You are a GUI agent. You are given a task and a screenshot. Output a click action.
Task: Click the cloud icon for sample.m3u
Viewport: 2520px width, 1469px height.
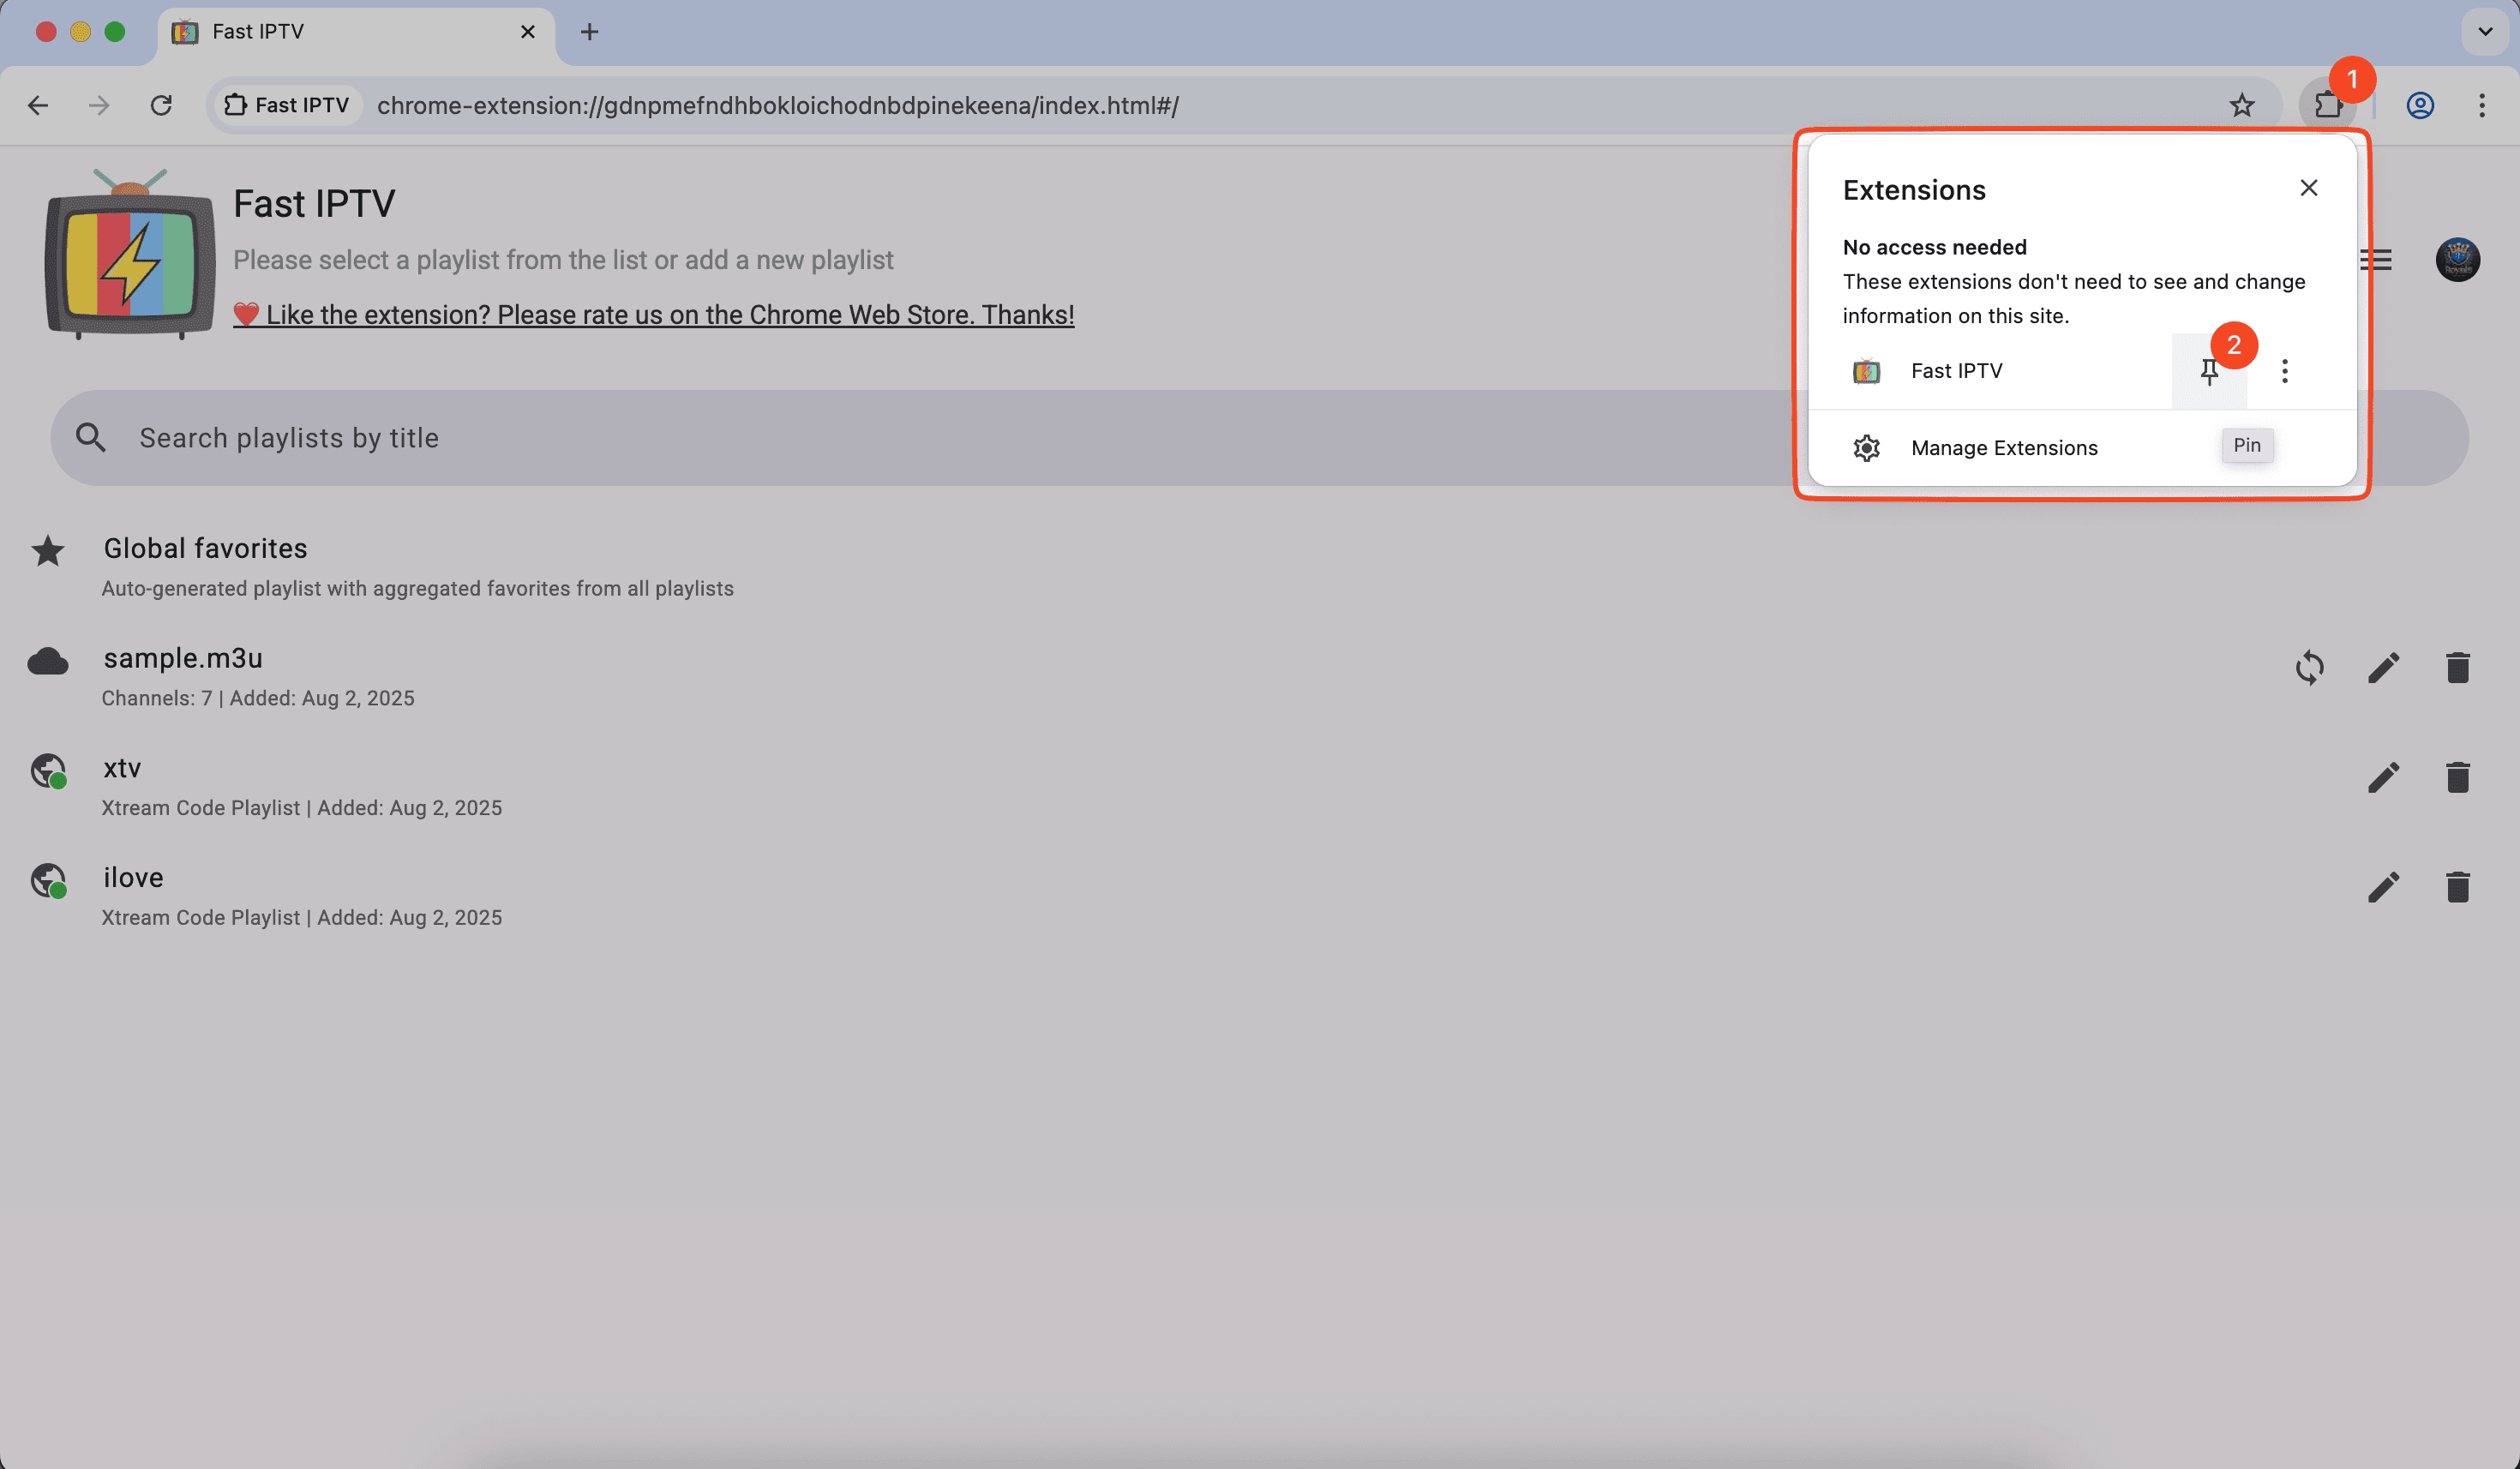(x=48, y=661)
